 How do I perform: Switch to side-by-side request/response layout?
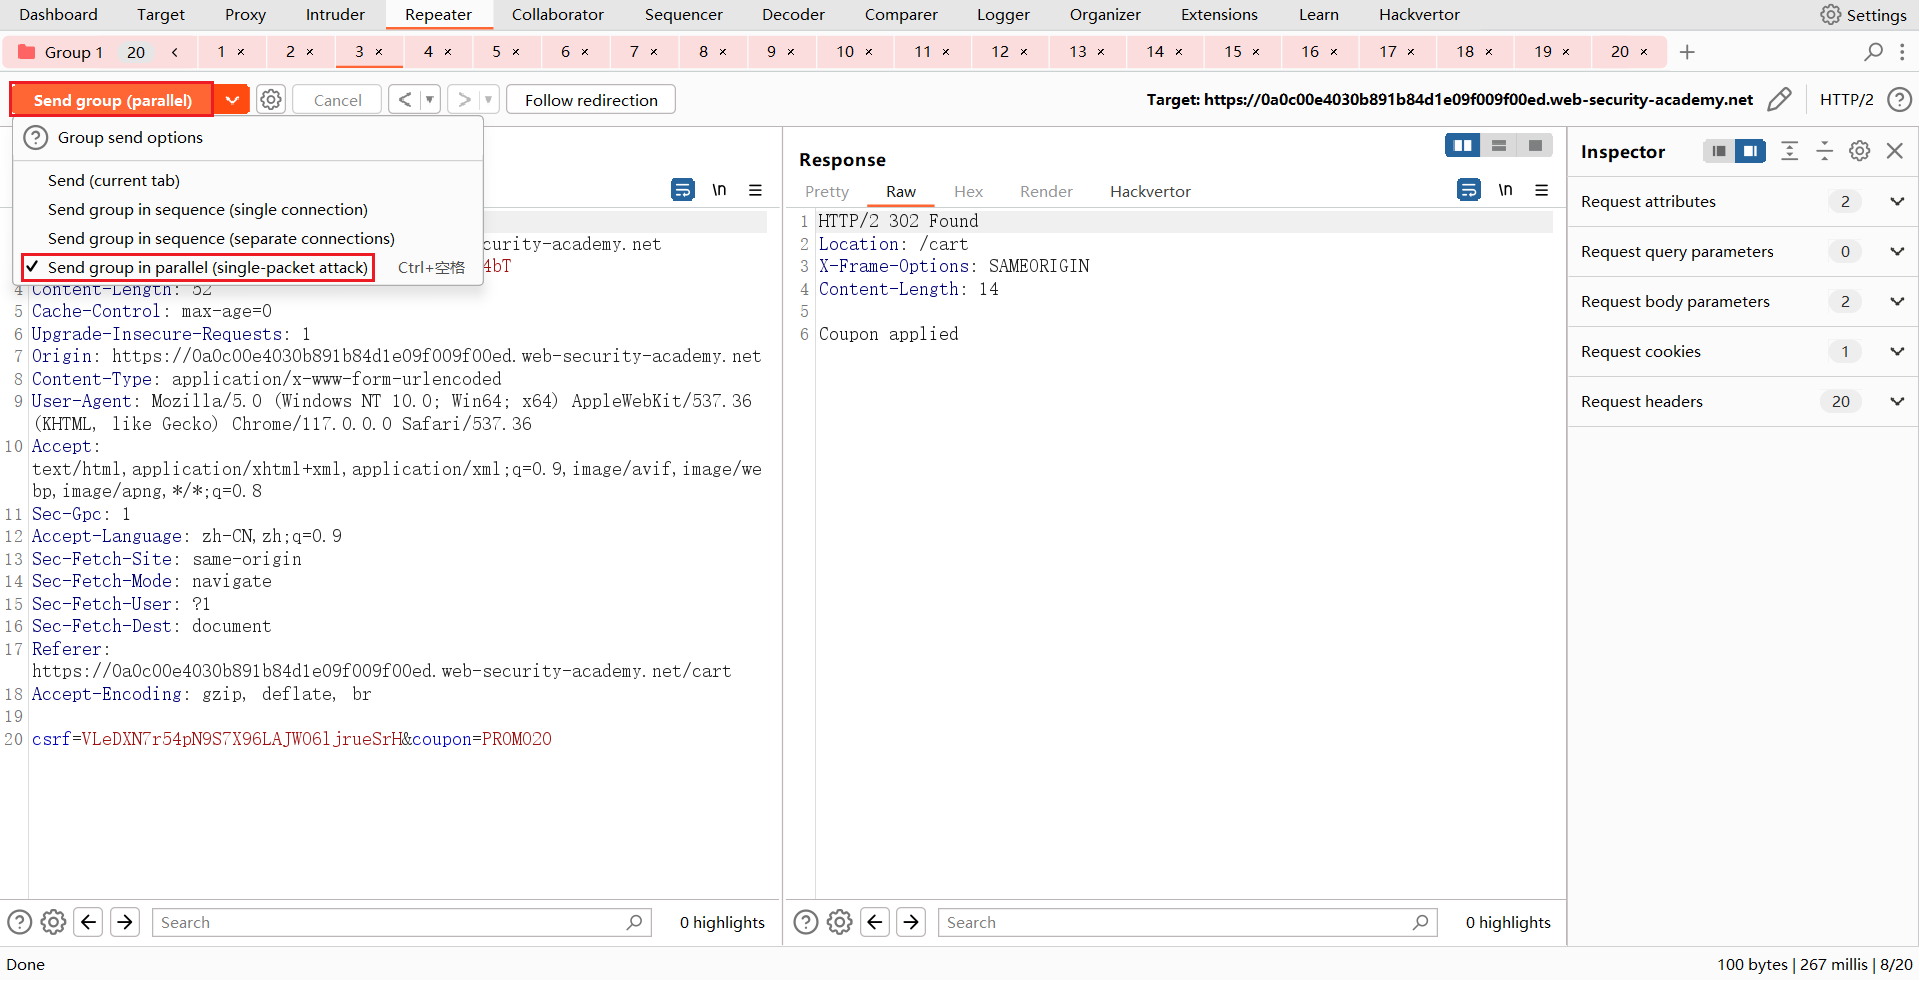coord(1462,146)
